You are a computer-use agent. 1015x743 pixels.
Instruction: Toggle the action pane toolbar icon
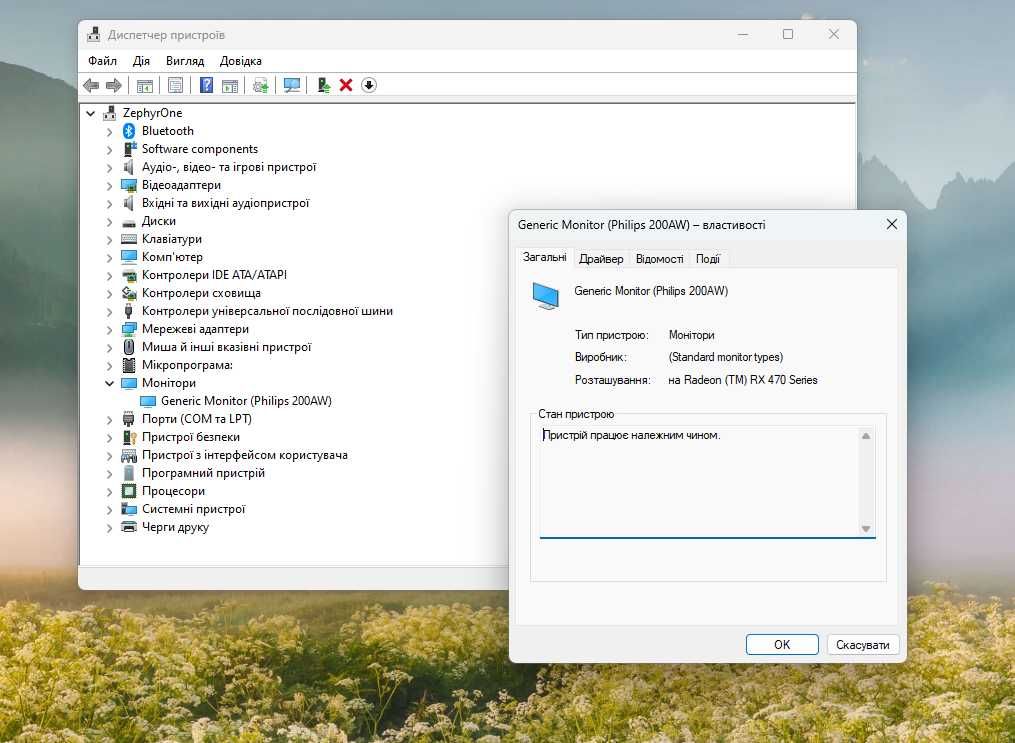230,85
